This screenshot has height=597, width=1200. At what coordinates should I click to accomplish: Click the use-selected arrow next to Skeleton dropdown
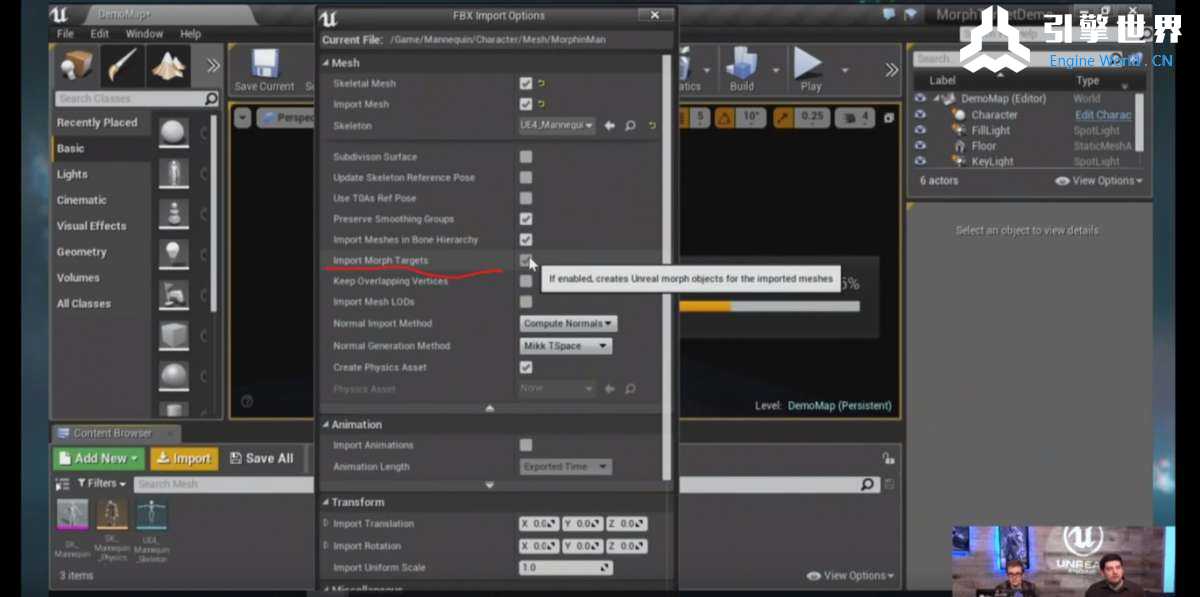(x=610, y=126)
